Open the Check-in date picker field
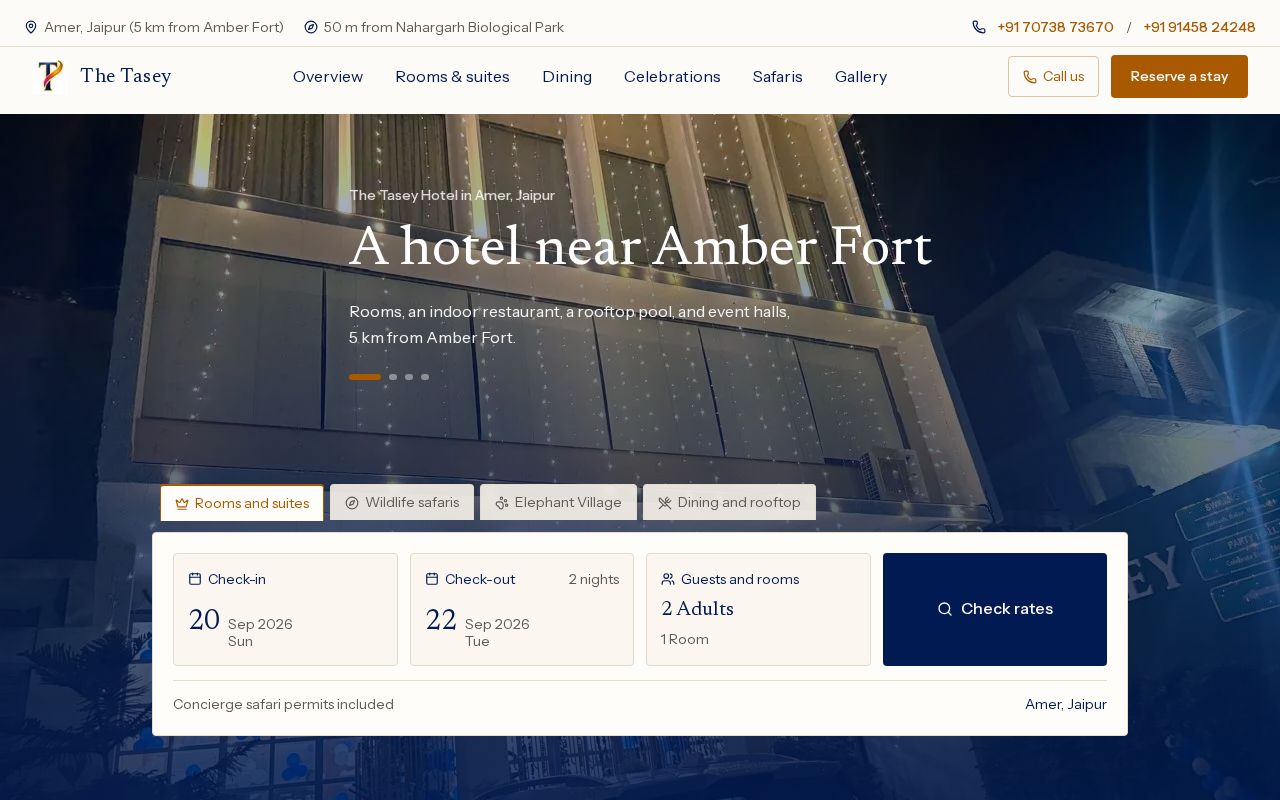This screenshot has height=800, width=1280. (x=285, y=609)
